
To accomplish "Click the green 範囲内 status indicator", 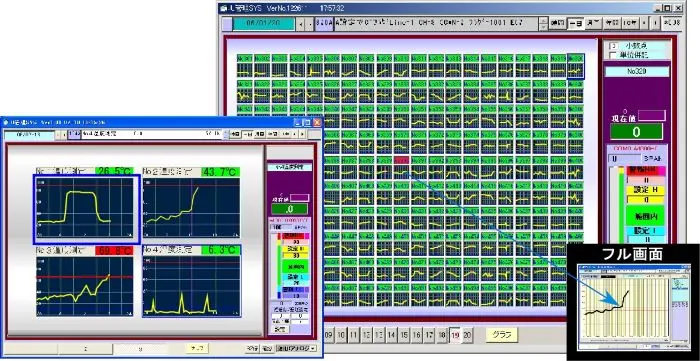I will coord(646,216).
